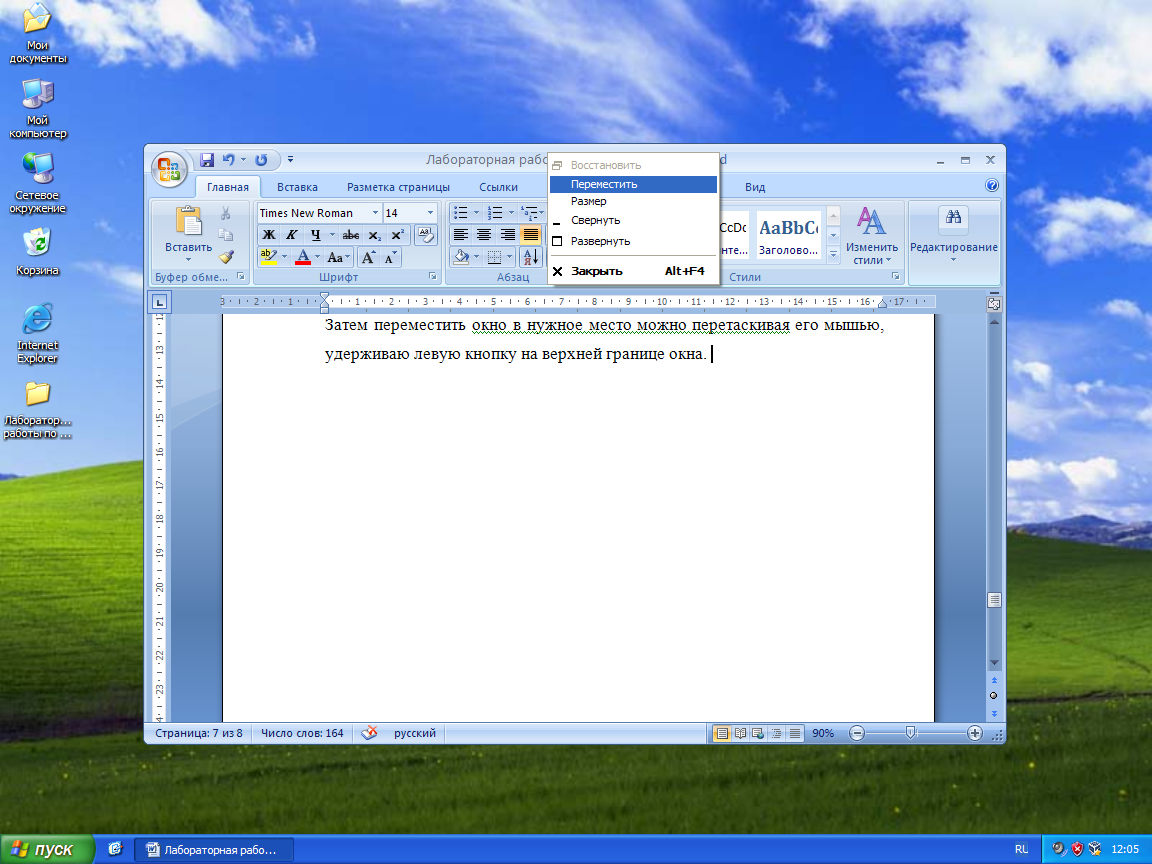Toggle bold (Ж) formatting
Screen dimensions: 1152x864
point(269,235)
